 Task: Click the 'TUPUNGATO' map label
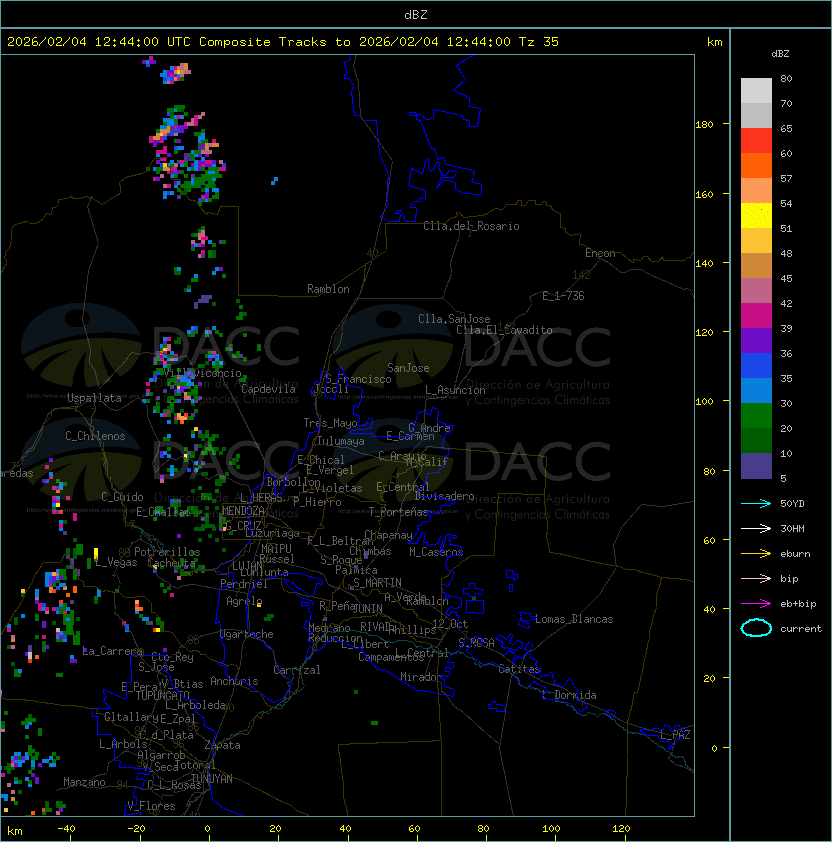[162, 696]
